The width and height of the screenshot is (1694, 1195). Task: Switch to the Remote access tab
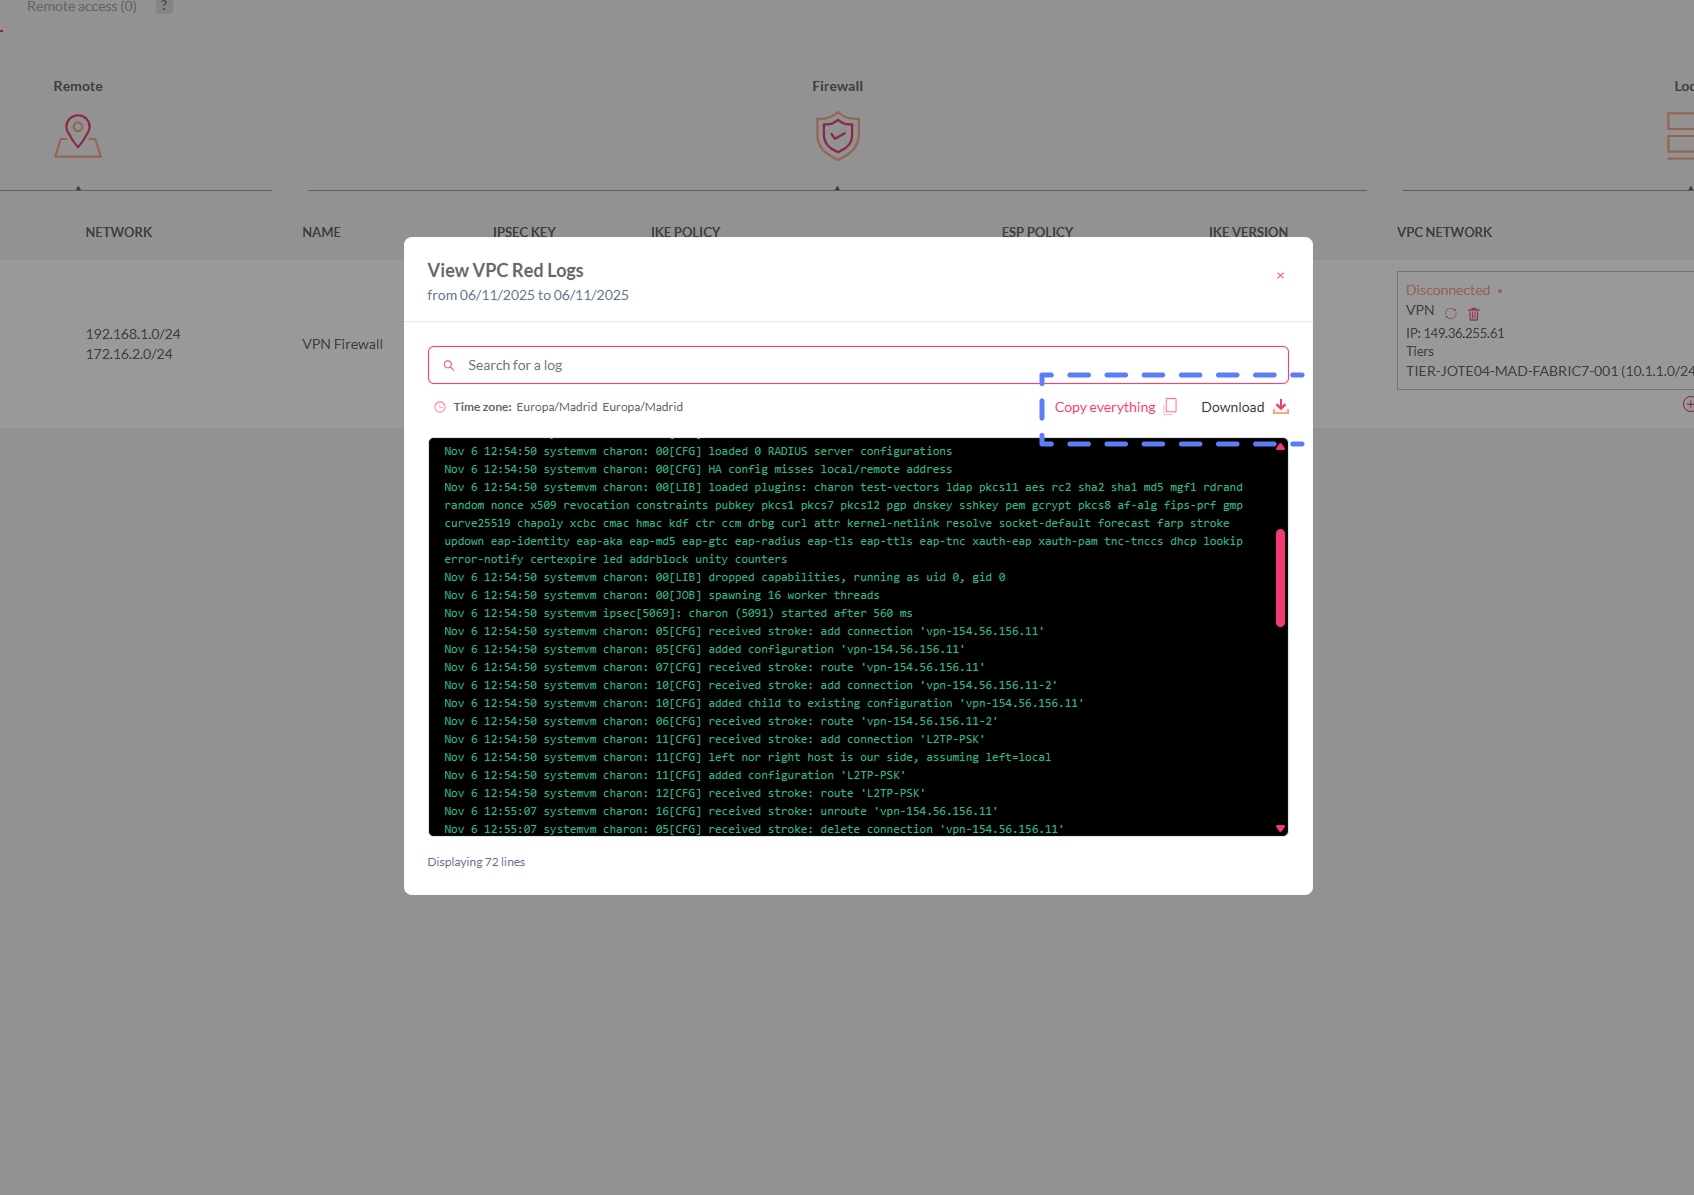81,7
